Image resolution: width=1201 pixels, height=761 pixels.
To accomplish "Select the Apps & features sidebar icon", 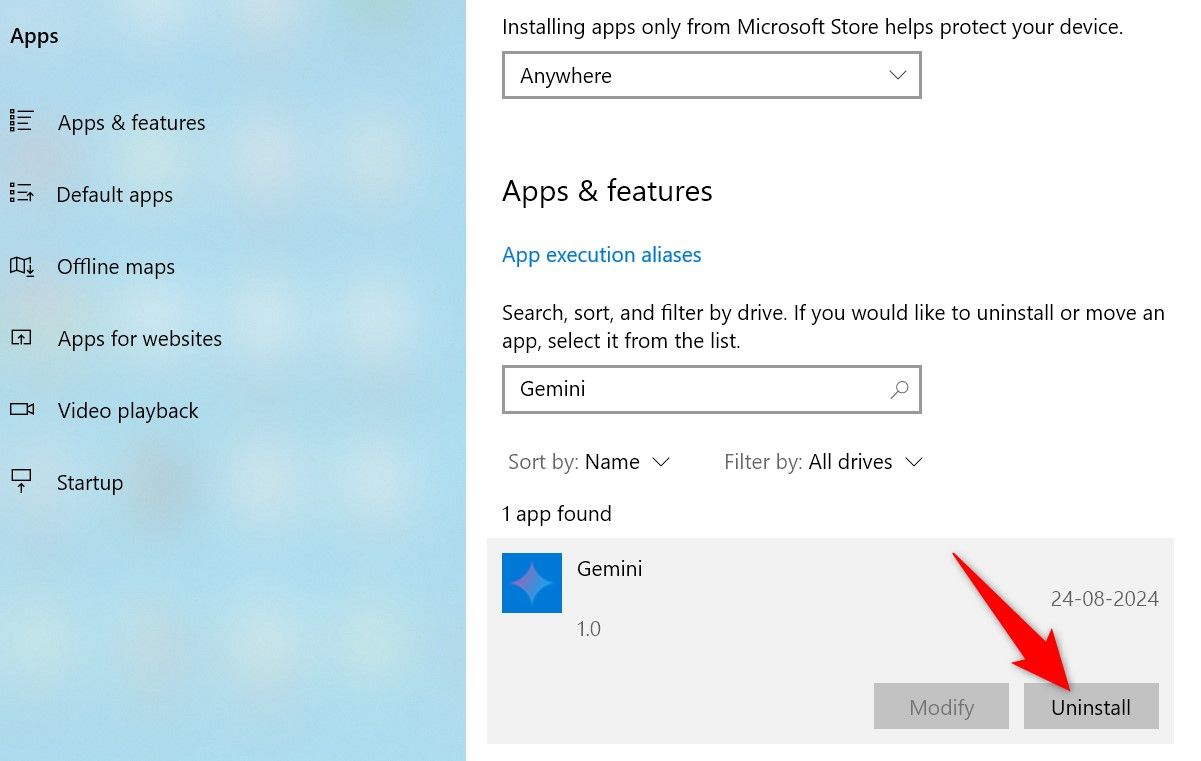I will 22,120.
